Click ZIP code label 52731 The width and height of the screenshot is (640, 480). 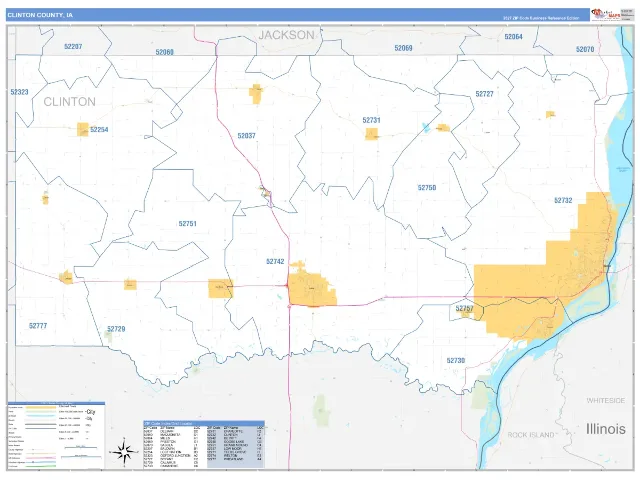point(371,120)
